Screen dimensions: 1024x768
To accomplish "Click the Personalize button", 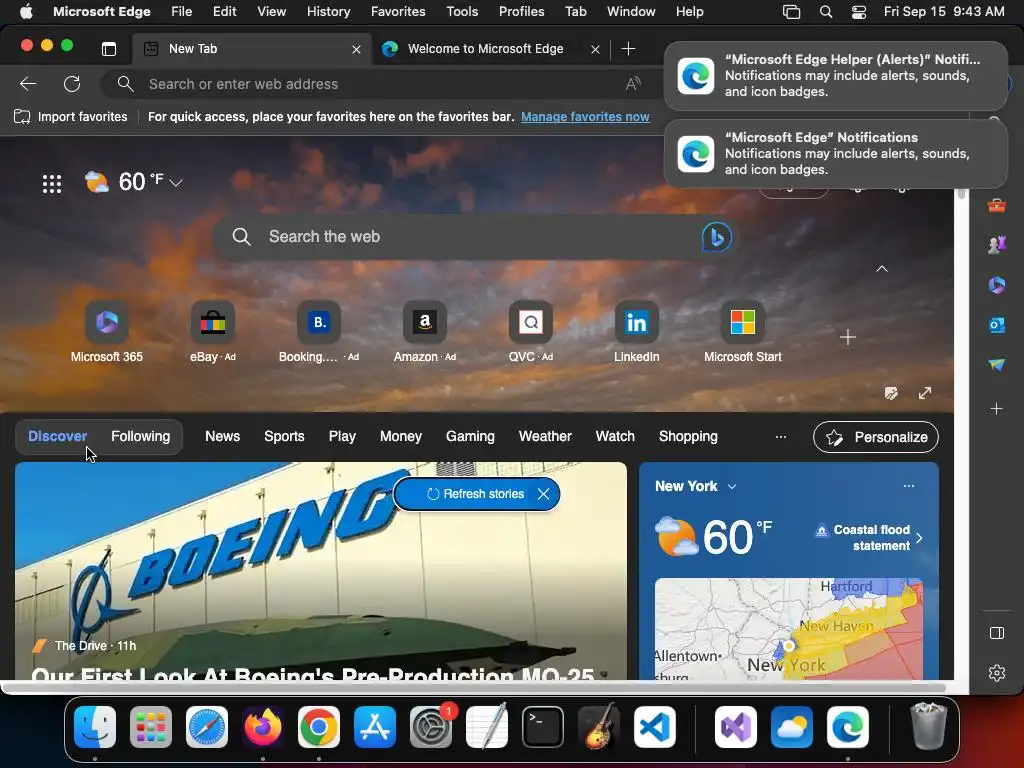I will 876,437.
